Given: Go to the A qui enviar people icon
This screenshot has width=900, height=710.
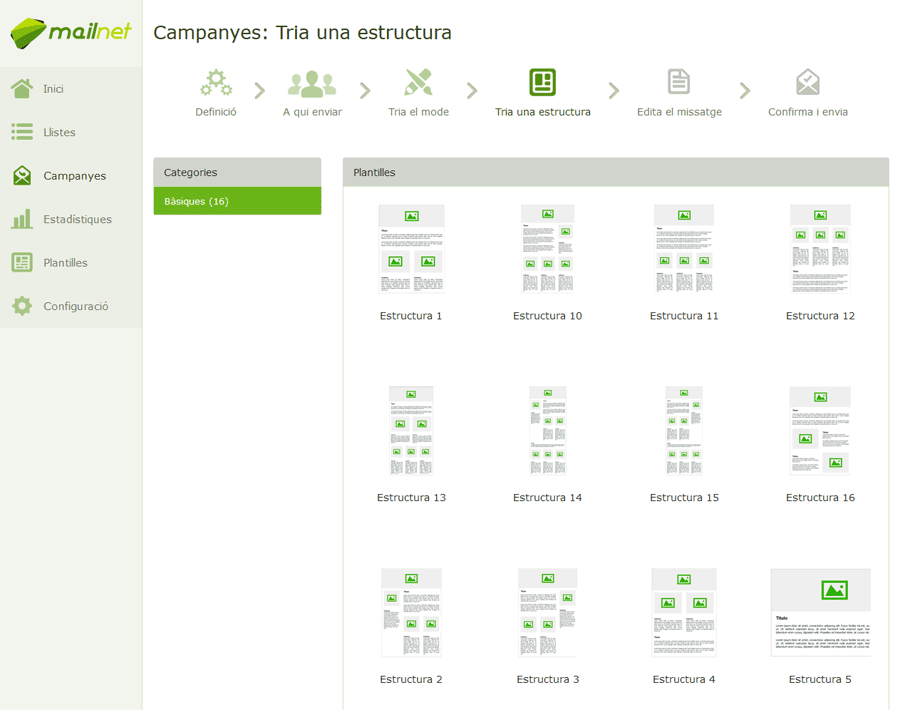Looking at the screenshot, I should (312, 84).
